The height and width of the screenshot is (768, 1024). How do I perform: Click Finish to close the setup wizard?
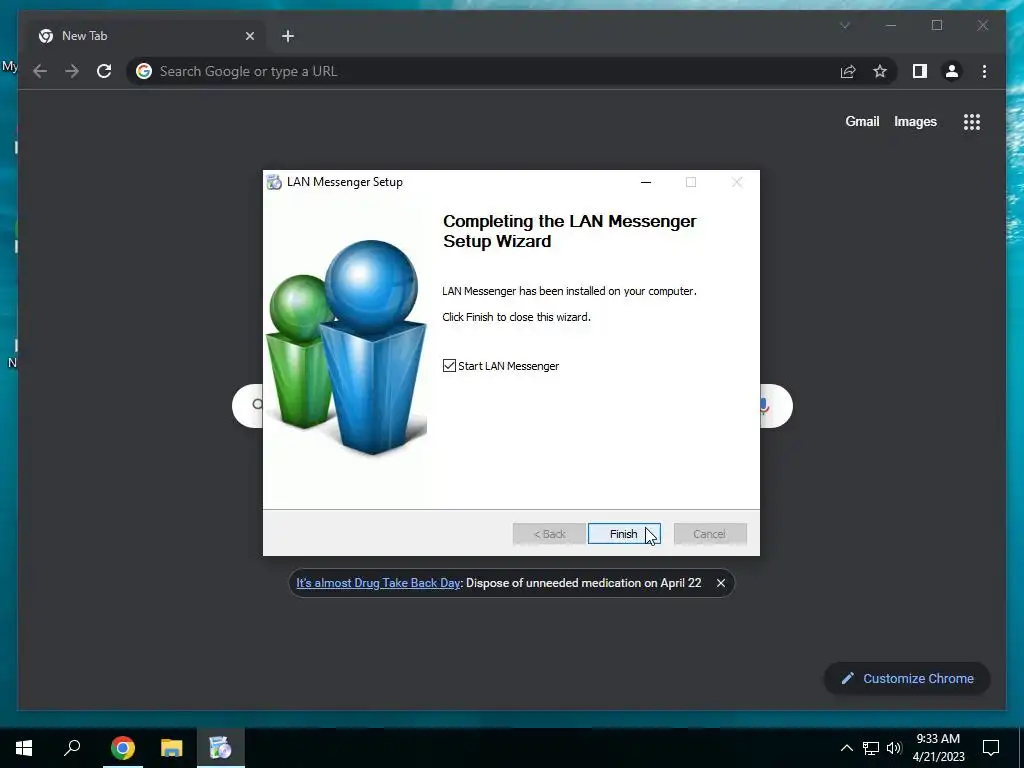(x=624, y=534)
